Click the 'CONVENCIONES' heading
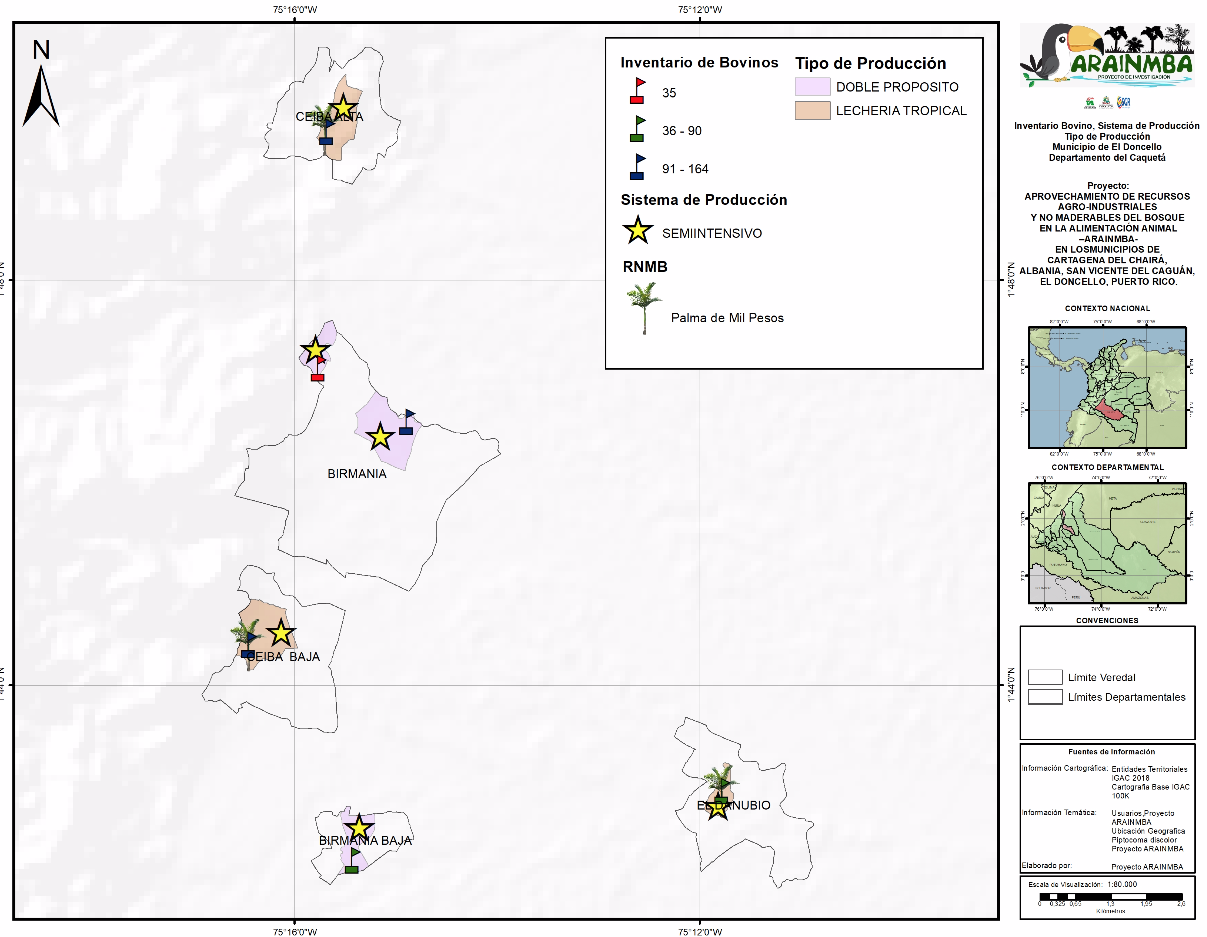The image size is (1207, 937). [x=1107, y=620]
